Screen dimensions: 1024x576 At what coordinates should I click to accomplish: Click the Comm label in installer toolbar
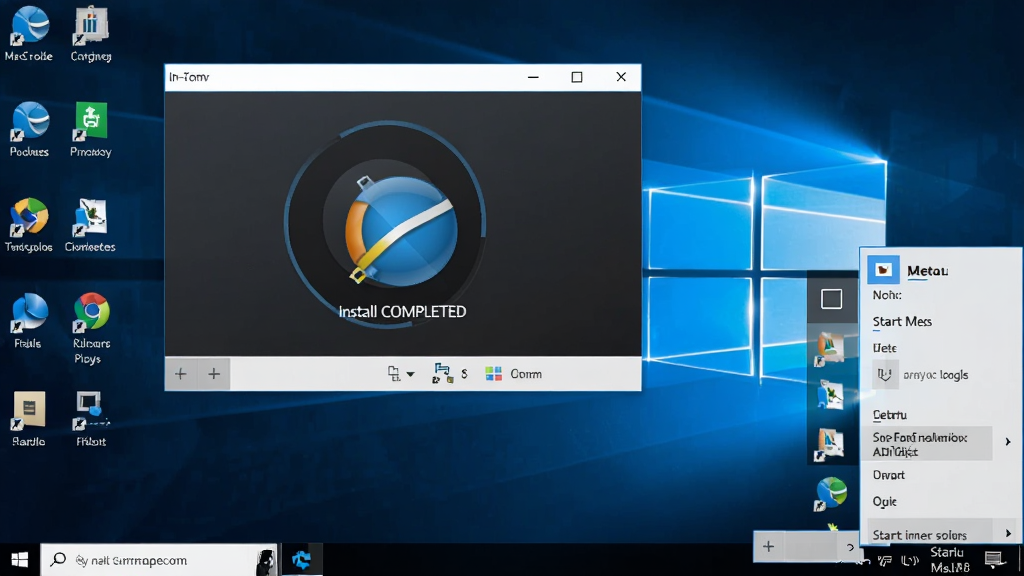pos(526,374)
